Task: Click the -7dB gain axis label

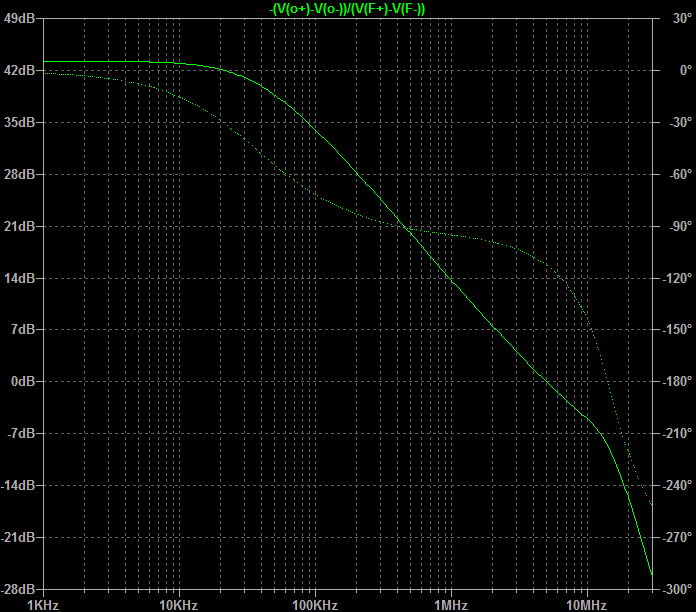Action: click(x=21, y=433)
